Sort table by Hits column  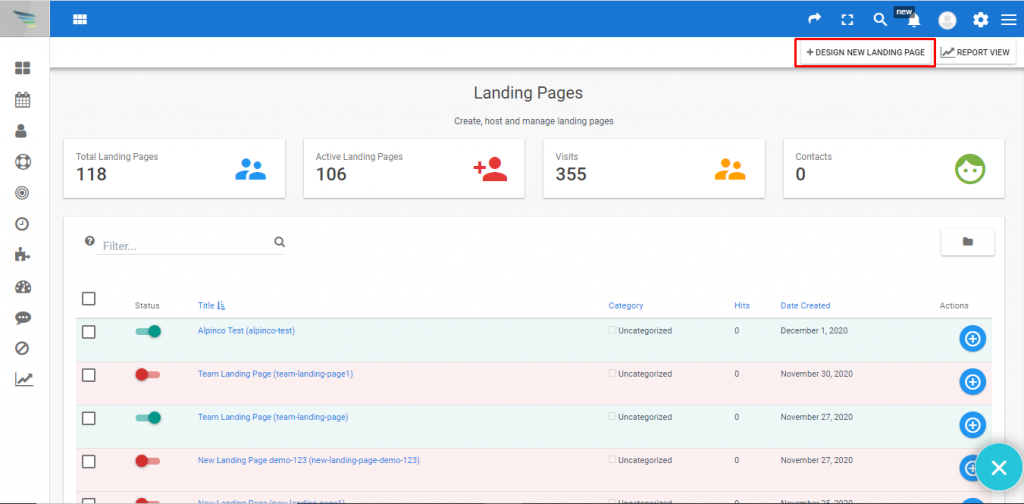click(742, 306)
